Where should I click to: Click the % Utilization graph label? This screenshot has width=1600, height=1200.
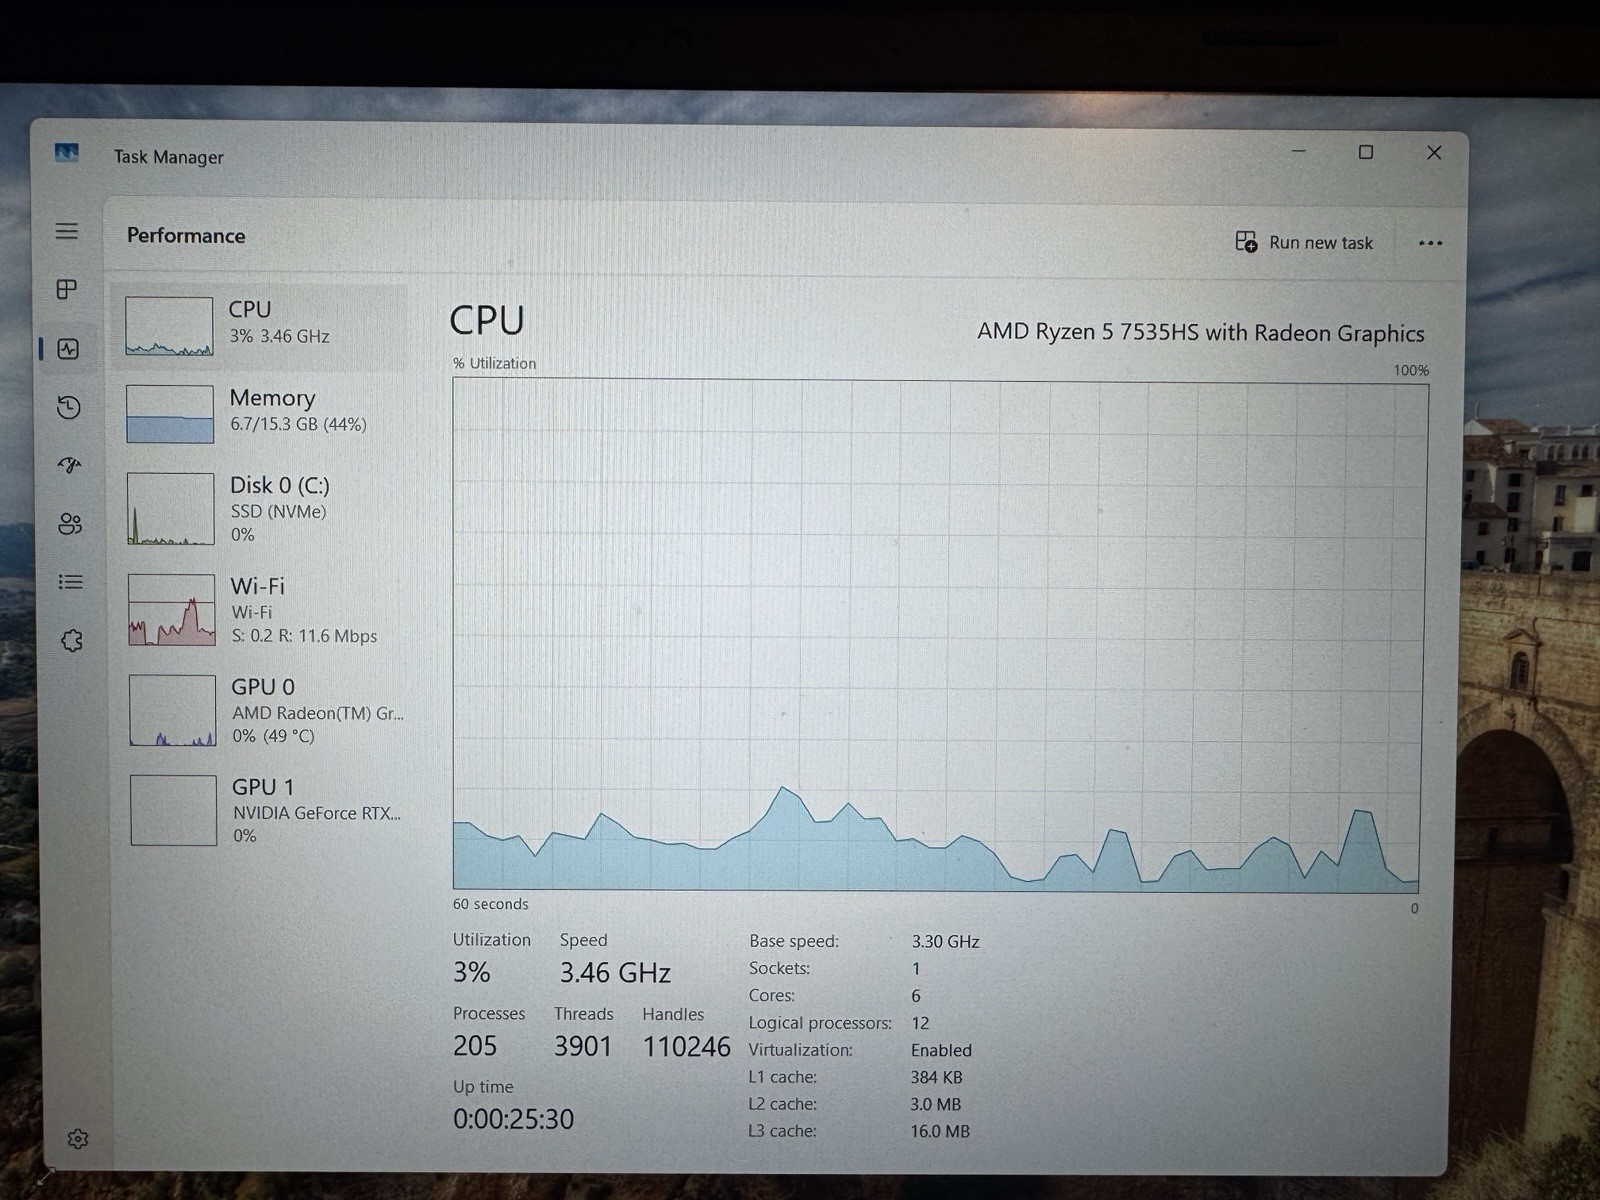(x=494, y=363)
